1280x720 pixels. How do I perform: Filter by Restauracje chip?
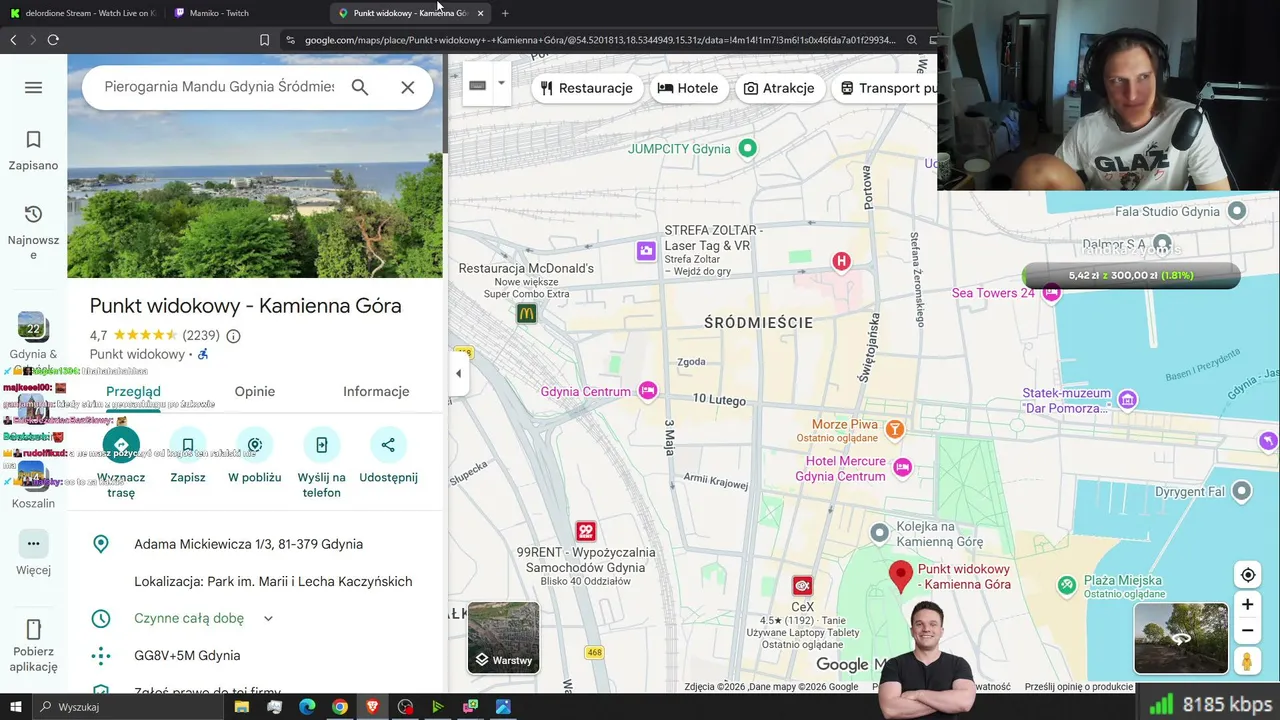click(586, 88)
